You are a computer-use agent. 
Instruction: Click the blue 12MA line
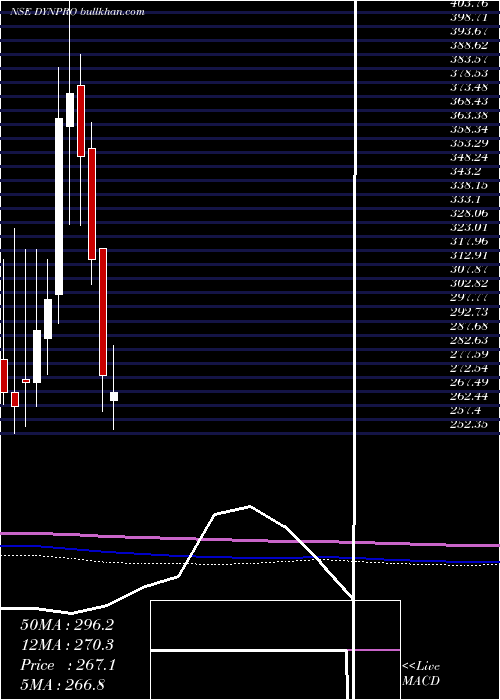250,557
